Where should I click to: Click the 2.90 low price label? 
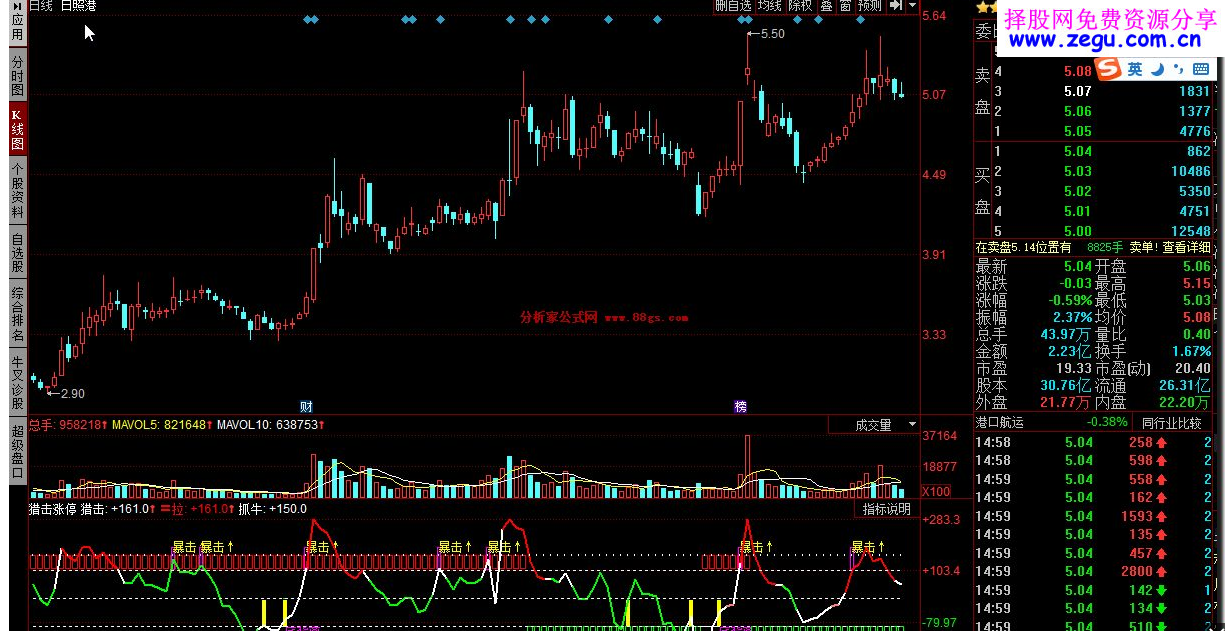[x=72, y=394]
